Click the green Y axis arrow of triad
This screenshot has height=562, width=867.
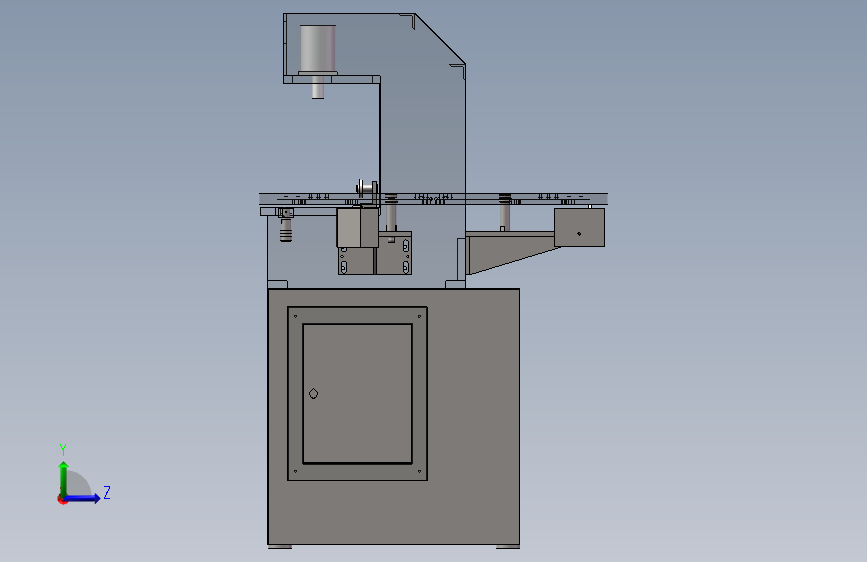[64, 478]
